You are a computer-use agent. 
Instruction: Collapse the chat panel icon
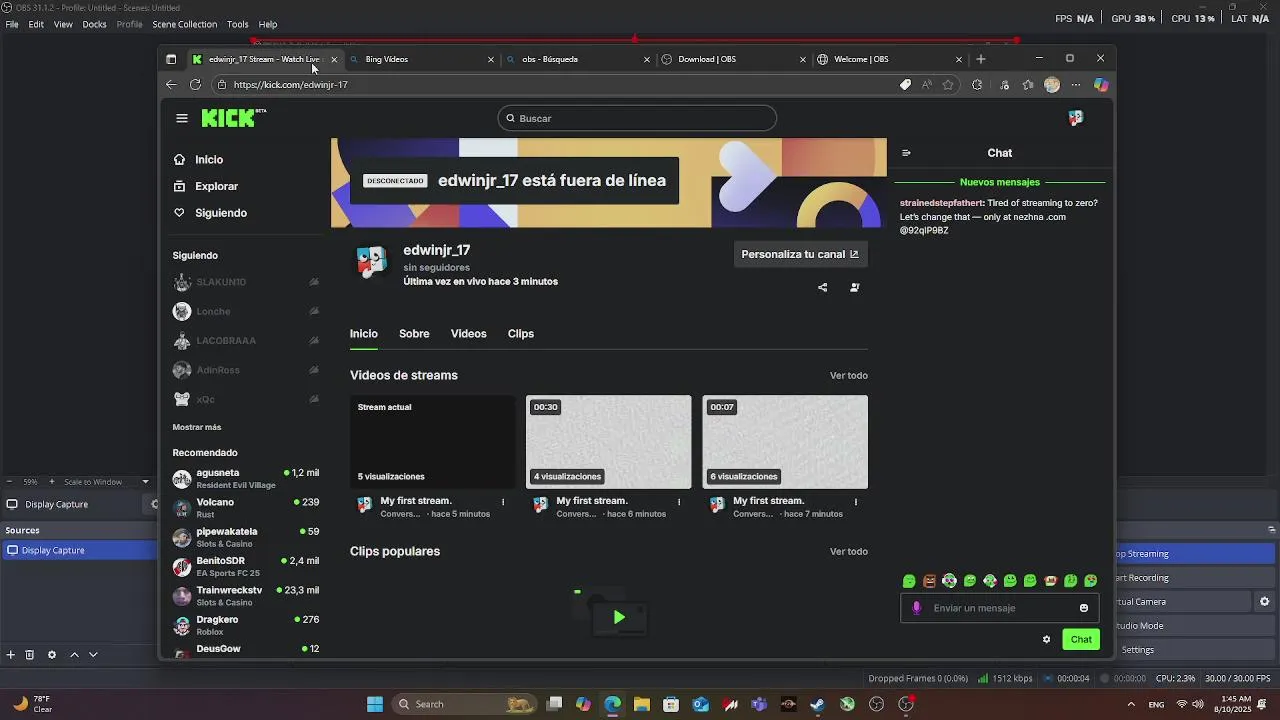click(906, 153)
